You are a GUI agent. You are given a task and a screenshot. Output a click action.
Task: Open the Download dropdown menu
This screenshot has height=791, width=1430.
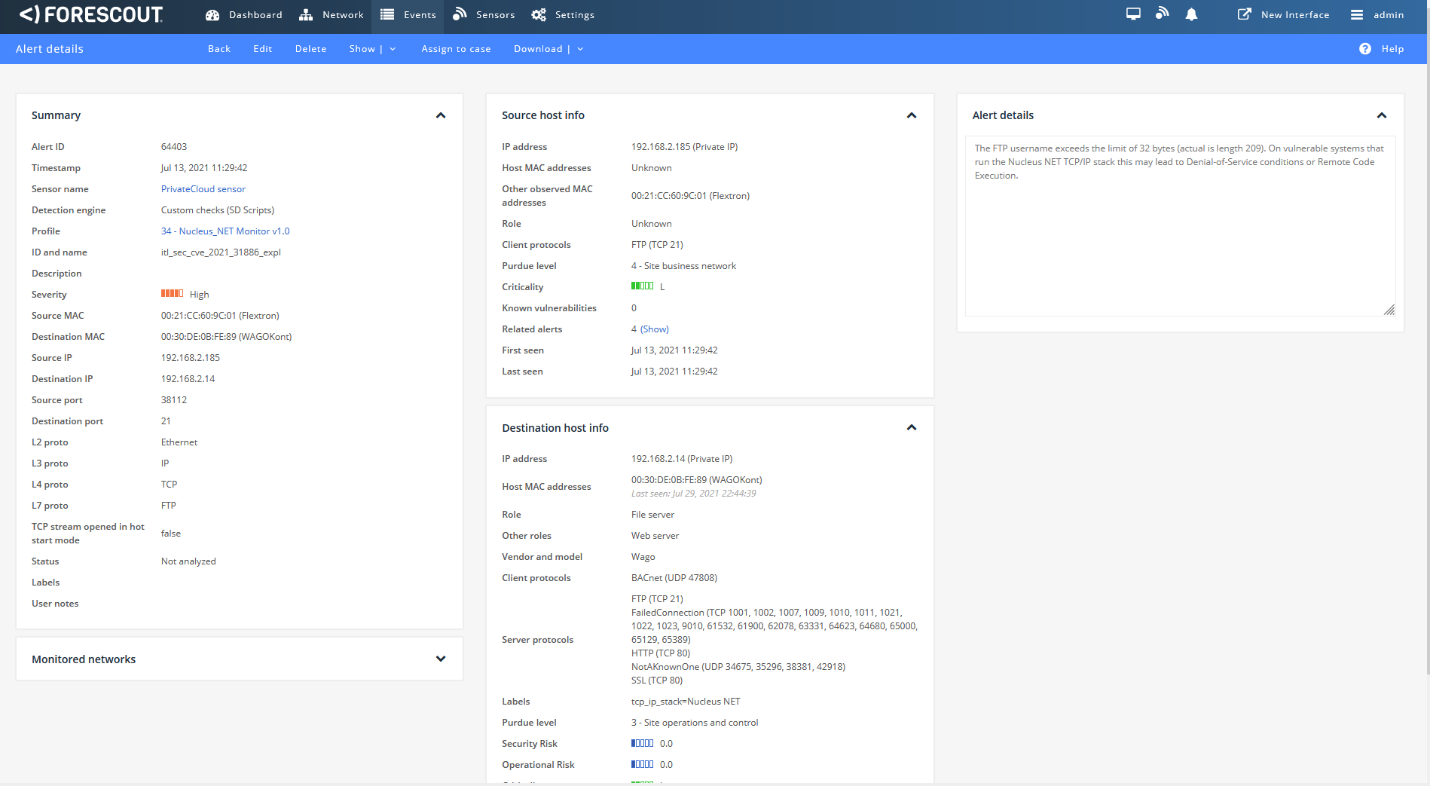pyautogui.click(x=548, y=49)
